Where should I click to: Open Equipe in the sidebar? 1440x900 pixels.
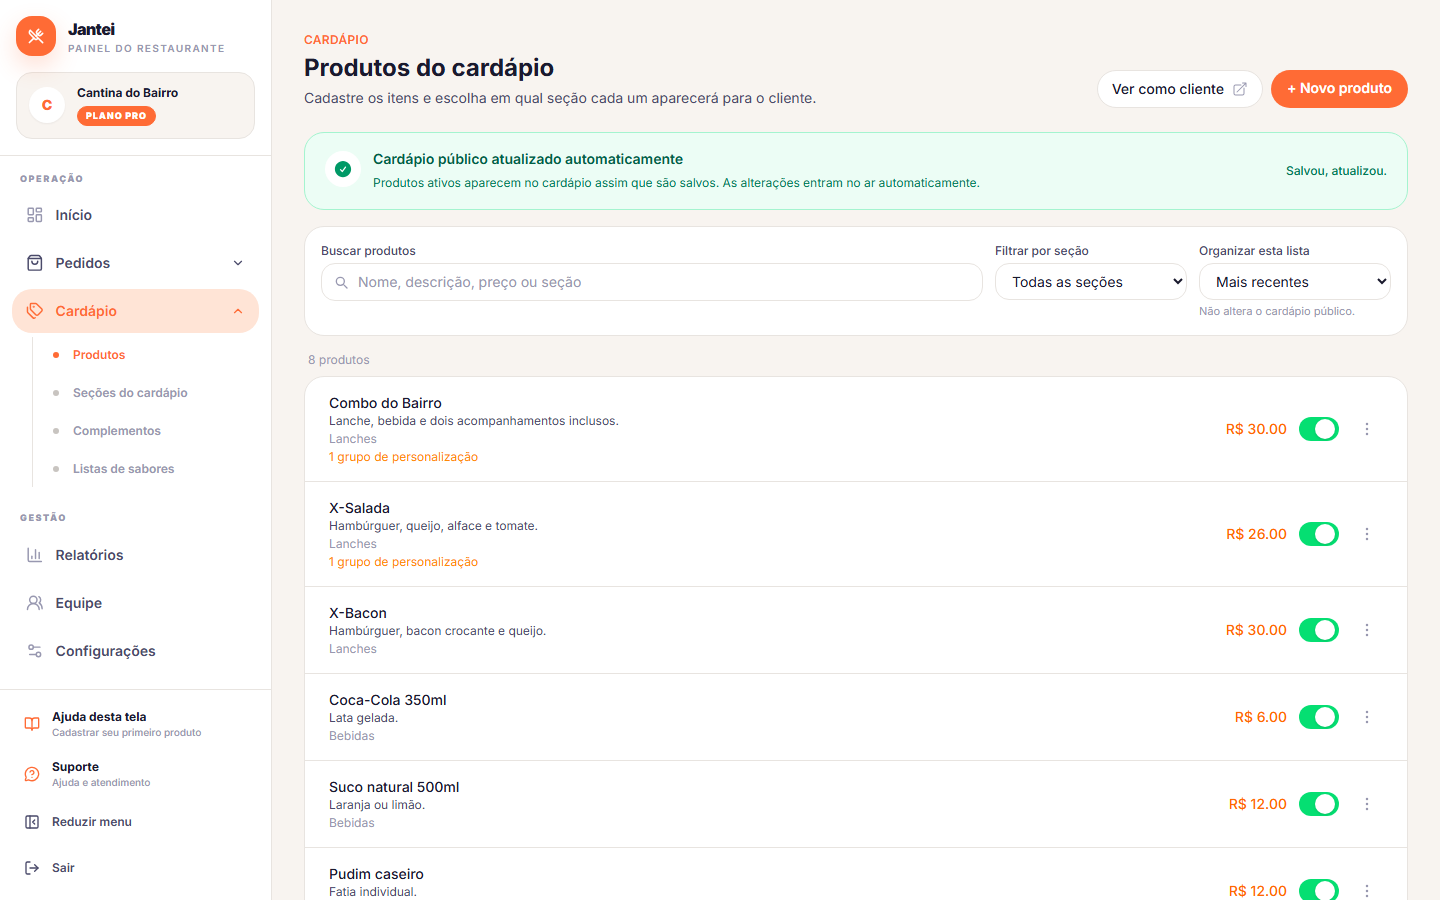[136, 603]
